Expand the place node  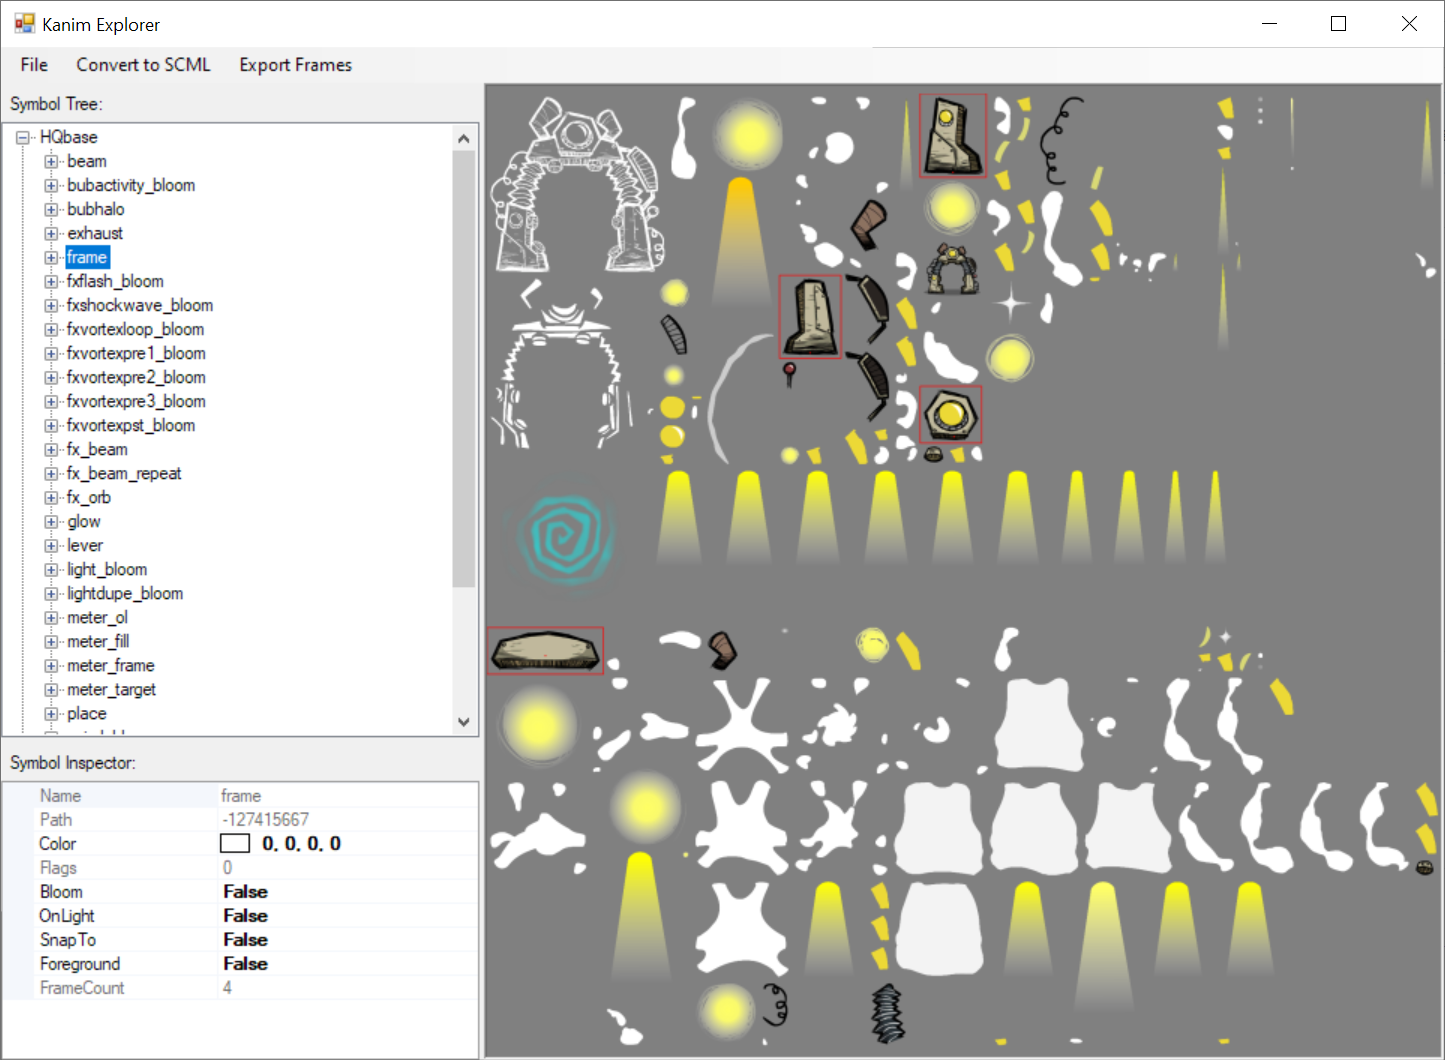pos(51,713)
